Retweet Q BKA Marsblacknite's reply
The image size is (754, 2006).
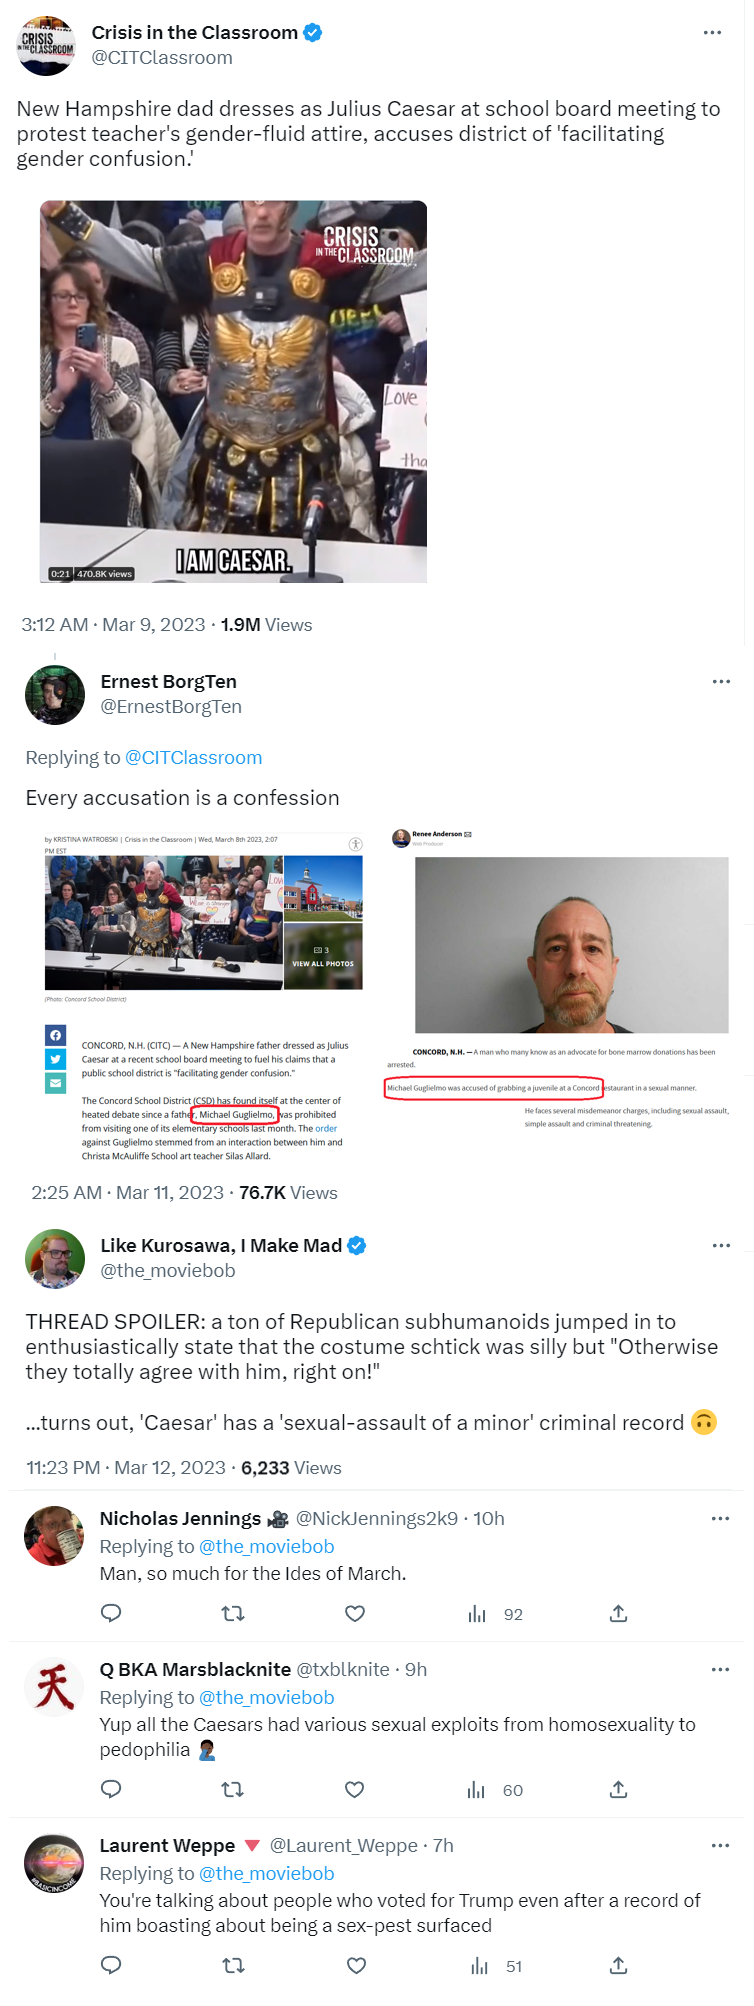[233, 1789]
